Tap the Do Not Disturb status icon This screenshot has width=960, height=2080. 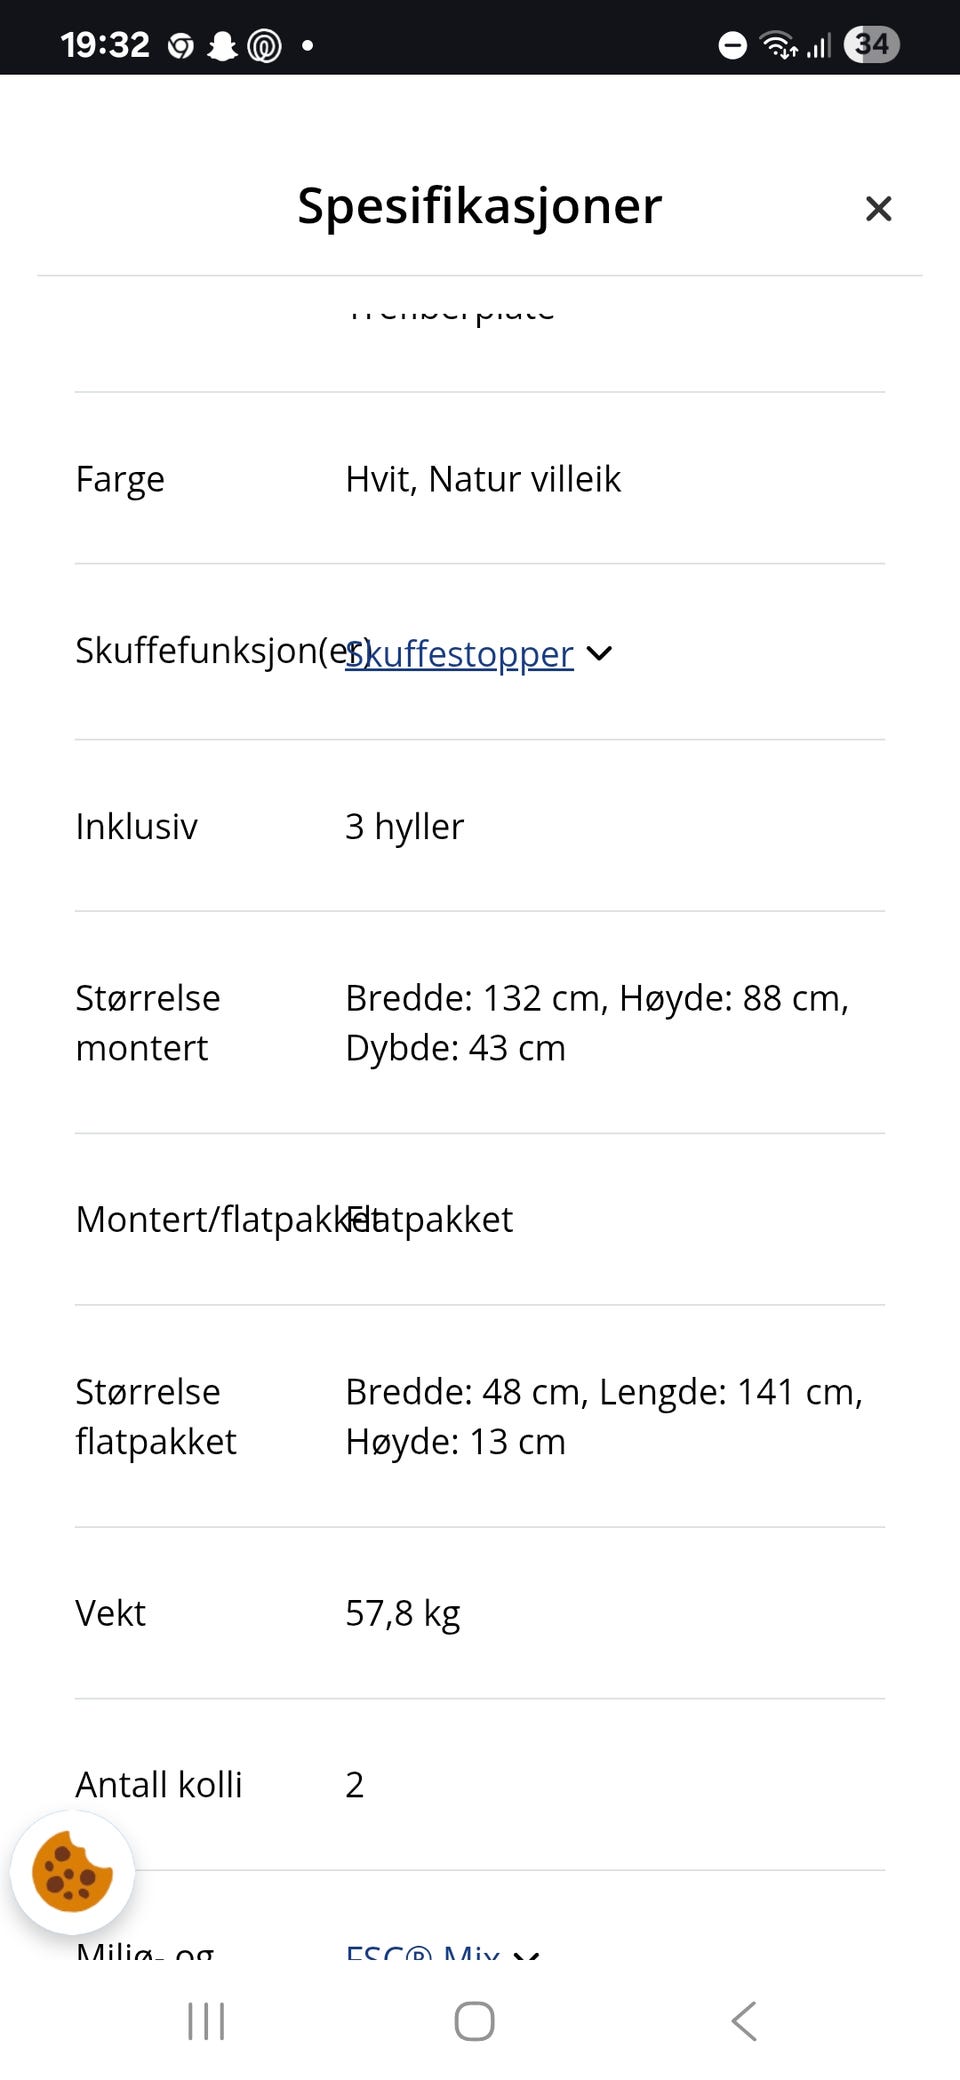pos(731,44)
